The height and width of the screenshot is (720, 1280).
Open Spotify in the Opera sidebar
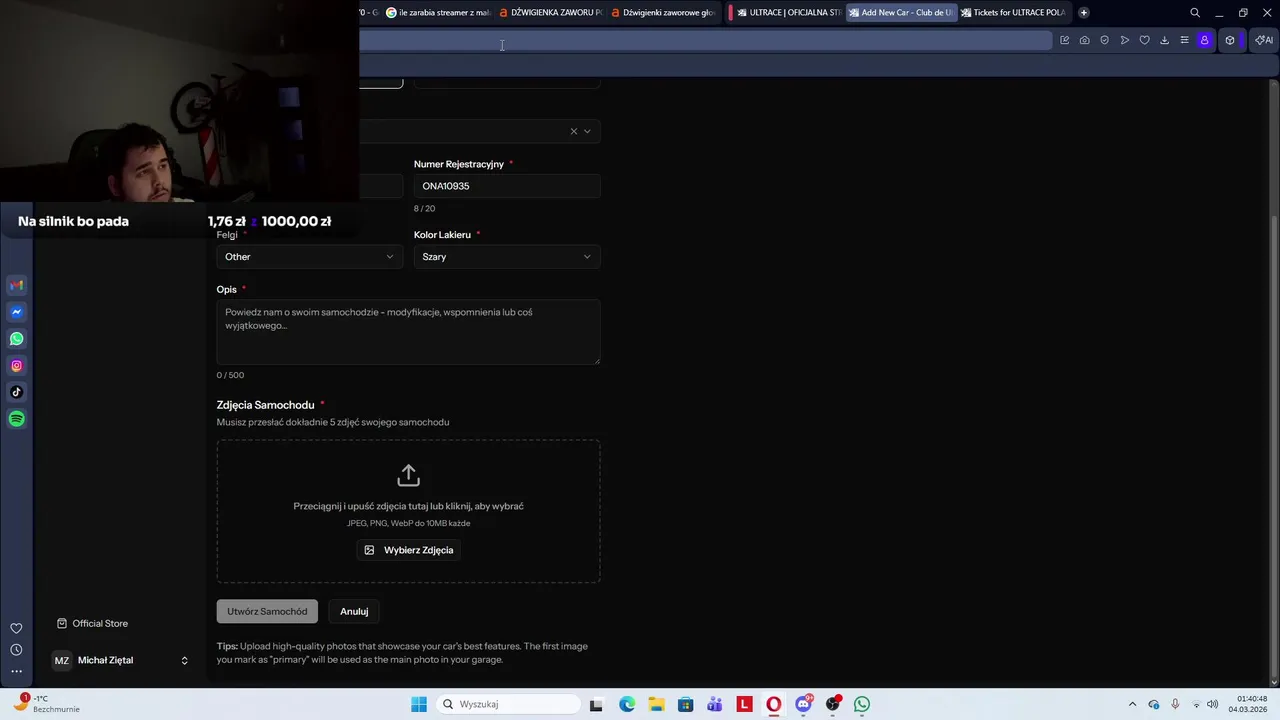16,419
